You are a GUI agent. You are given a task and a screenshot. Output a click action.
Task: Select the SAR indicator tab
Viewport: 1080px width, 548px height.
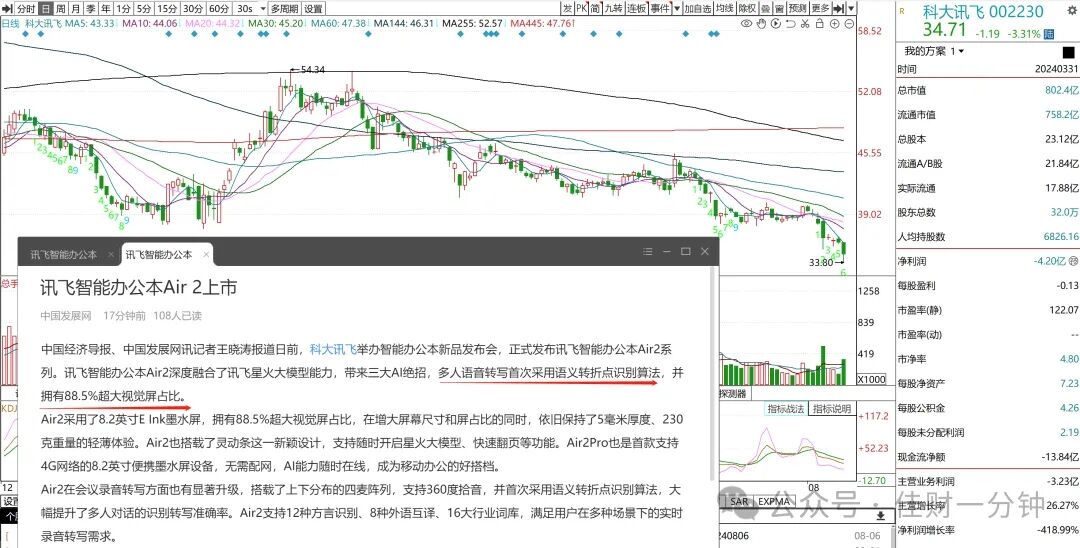tap(739, 501)
